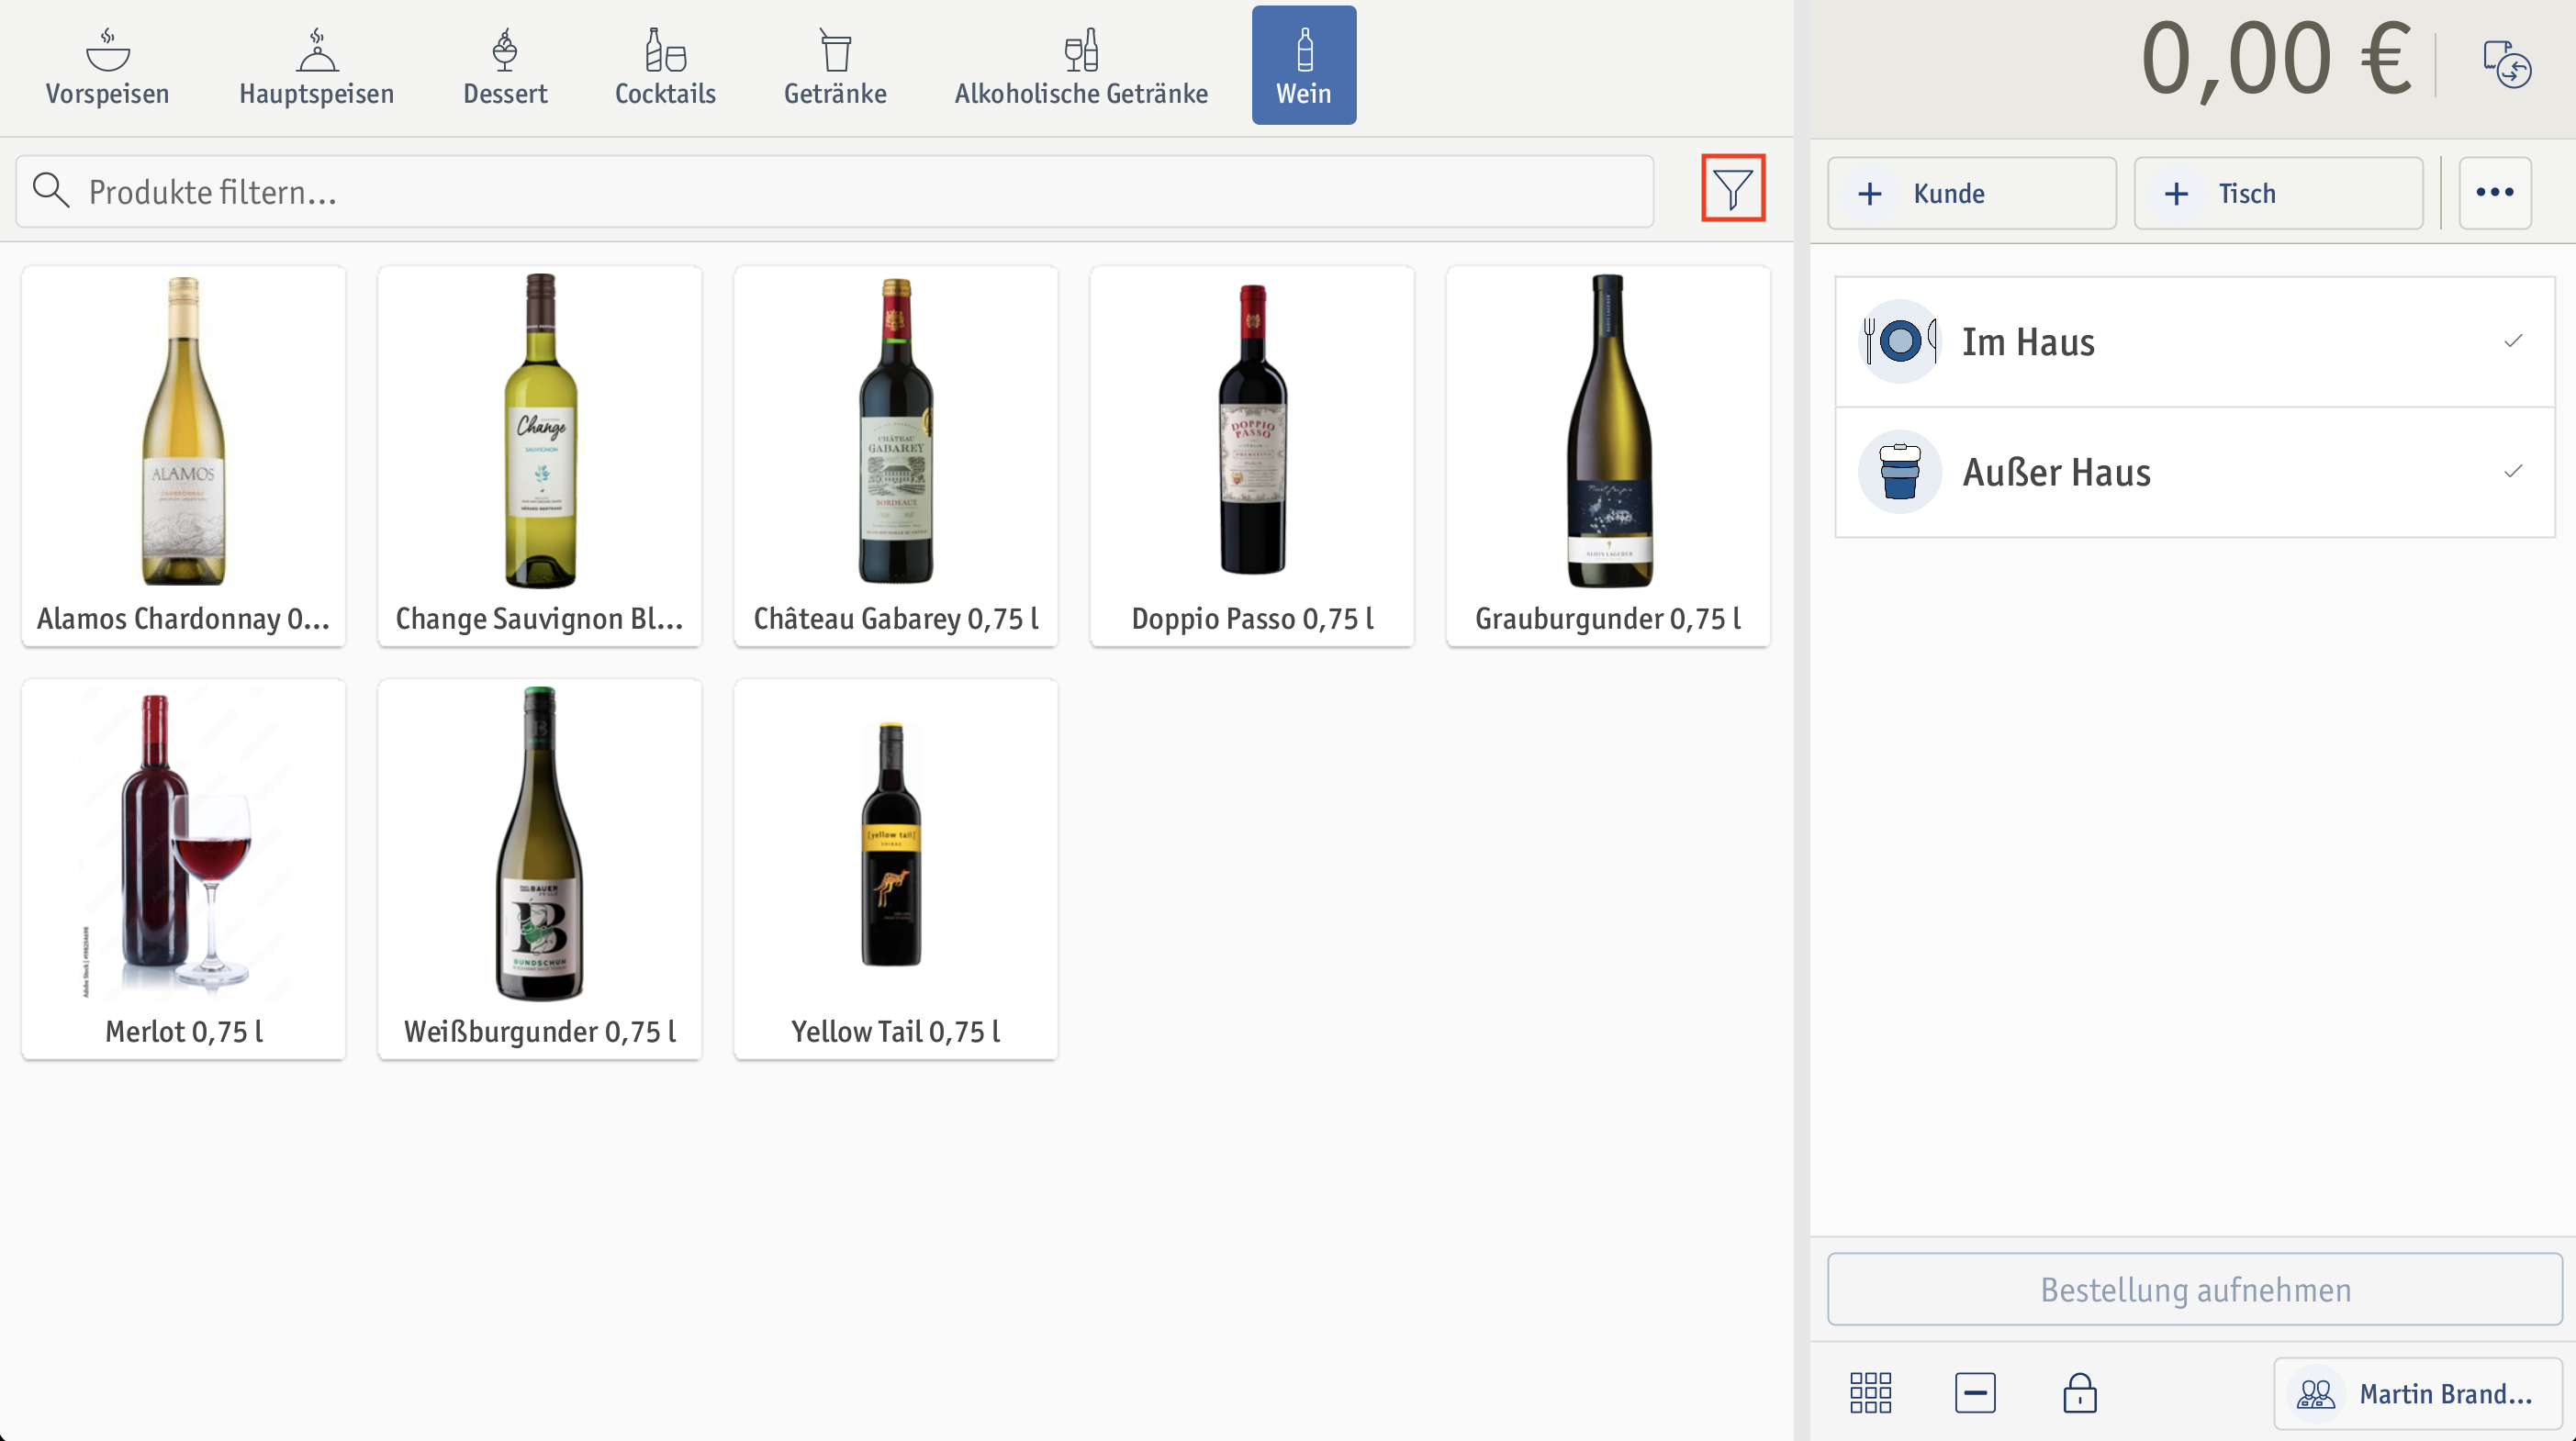This screenshot has height=1441, width=2576.
Task: Open the grid menu icon
Action: pyautogui.click(x=1870, y=1392)
